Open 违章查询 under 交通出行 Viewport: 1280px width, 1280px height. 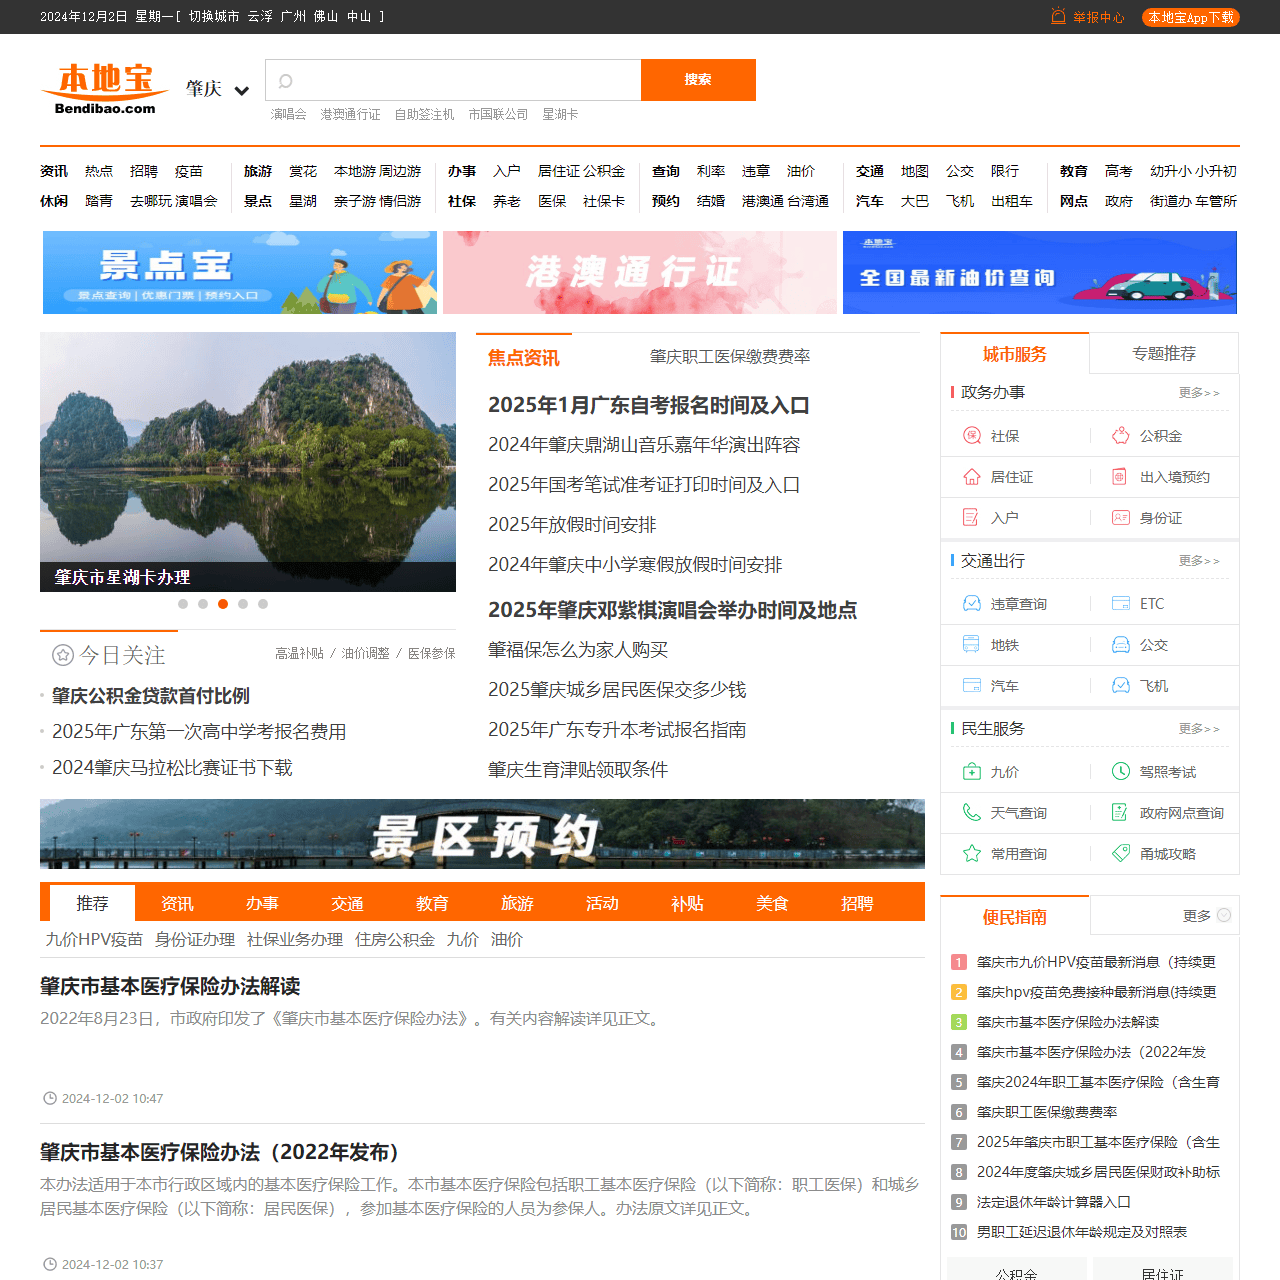(x=972, y=603)
